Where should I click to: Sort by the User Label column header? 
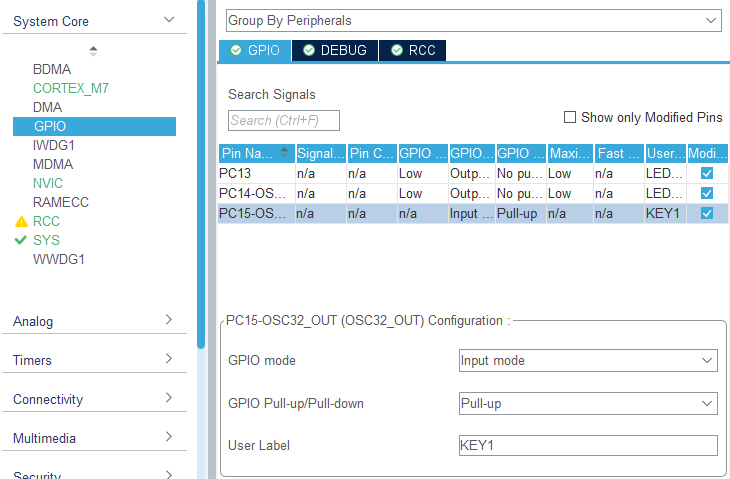click(x=665, y=154)
